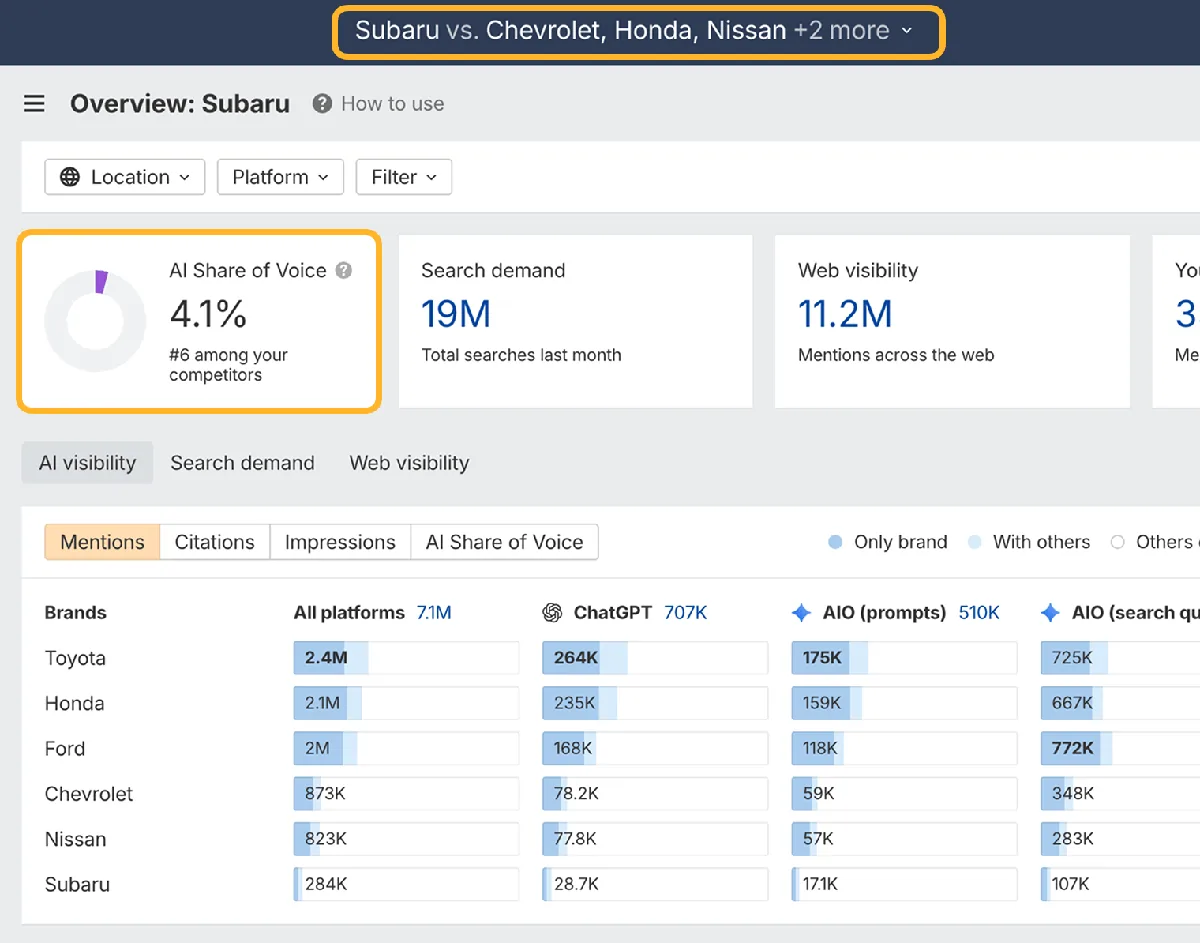Select the Mentions segment
Viewport: 1200px width, 943px height.
point(102,542)
